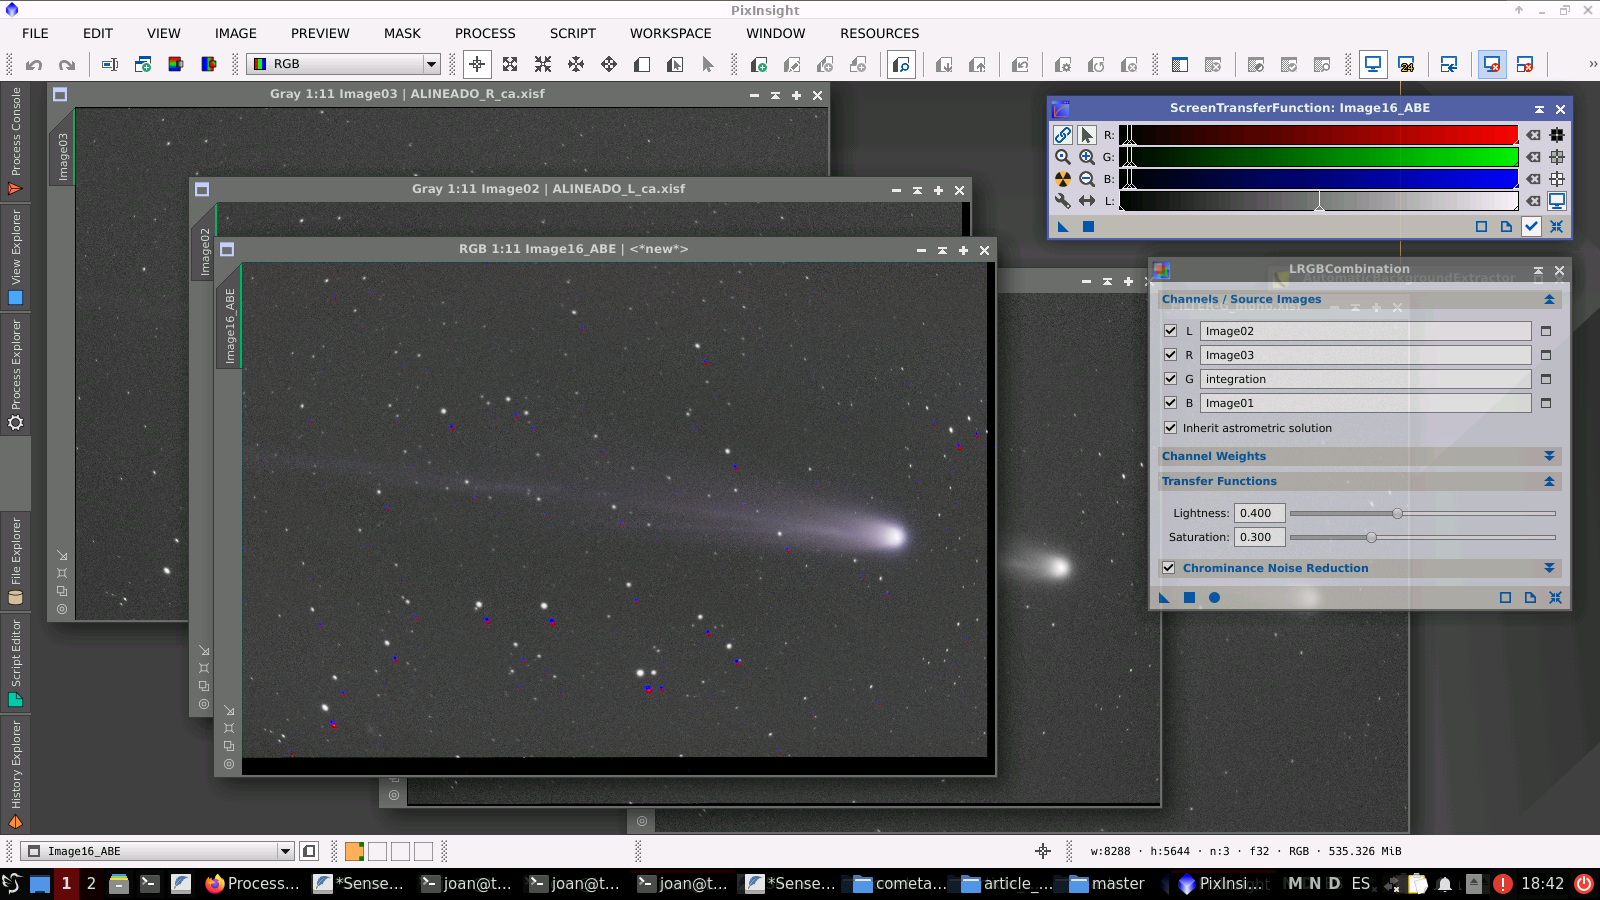
Task: Open the Image16_ABE view selector dropdown
Action: tap(285, 852)
